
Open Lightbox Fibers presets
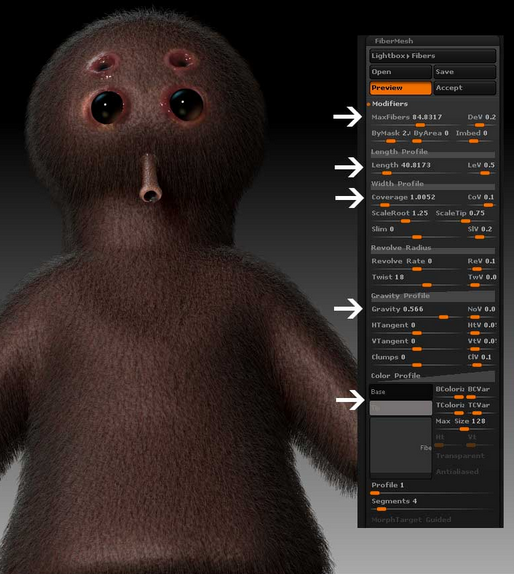[x=432, y=56]
